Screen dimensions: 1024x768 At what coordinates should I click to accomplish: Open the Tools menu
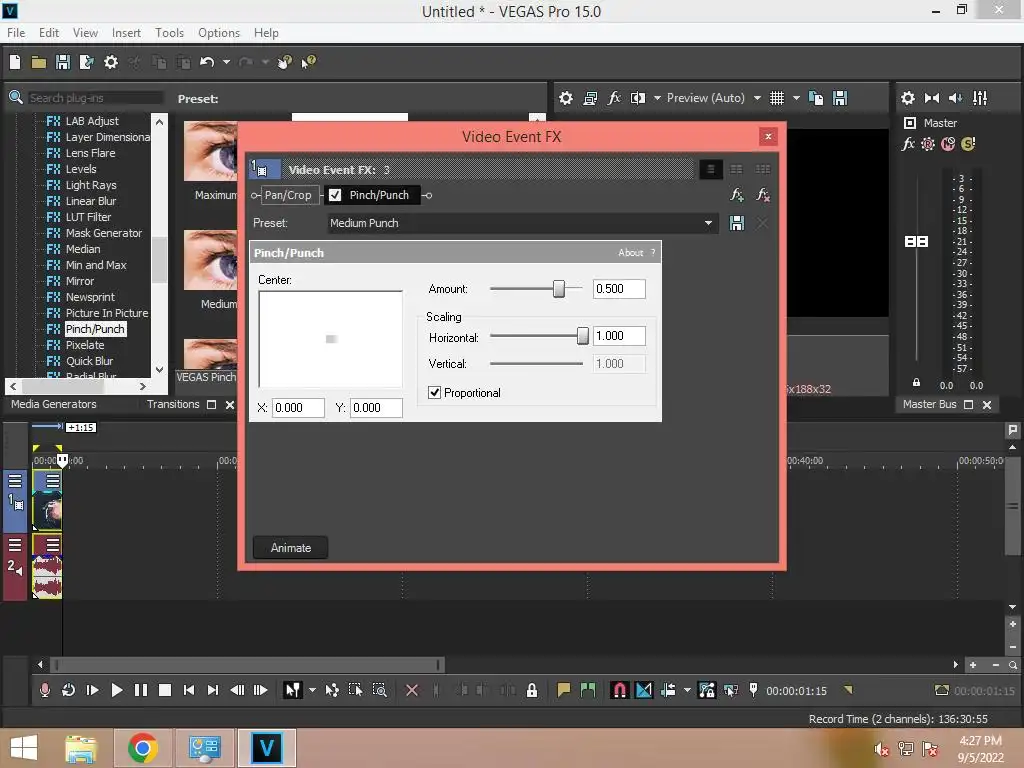(x=169, y=33)
